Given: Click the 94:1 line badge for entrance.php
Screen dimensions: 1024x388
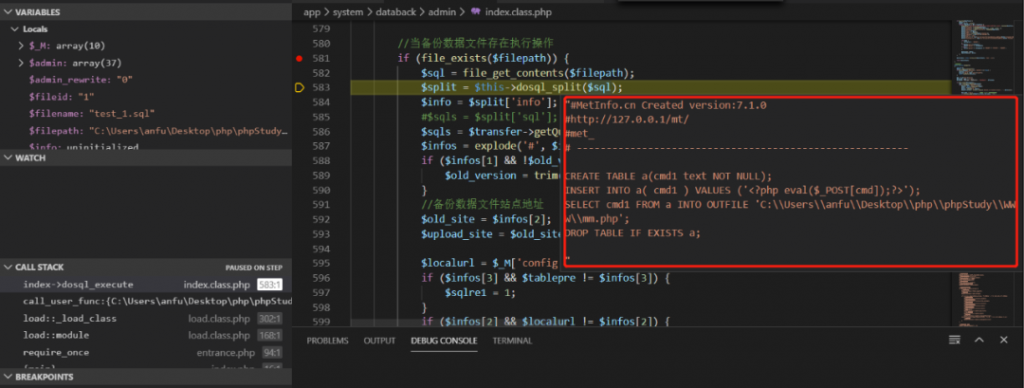Looking at the screenshot, I should pos(271,353).
